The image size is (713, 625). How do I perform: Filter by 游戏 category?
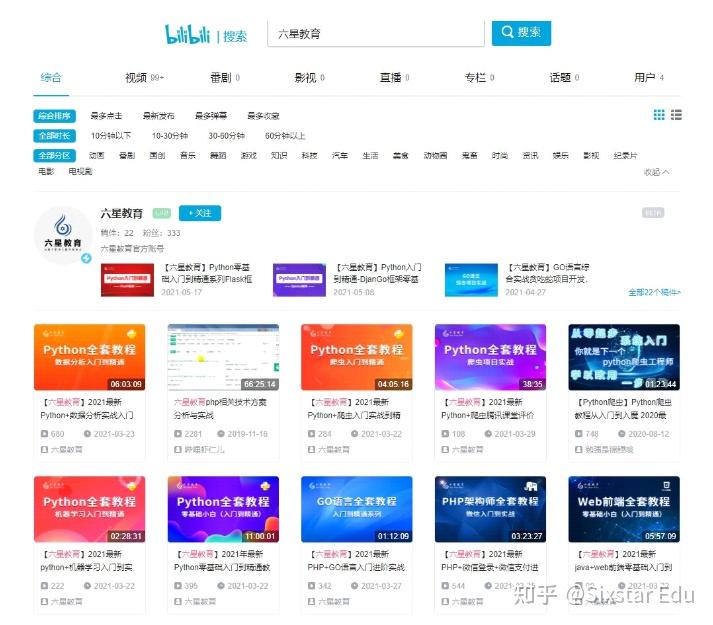[248, 156]
